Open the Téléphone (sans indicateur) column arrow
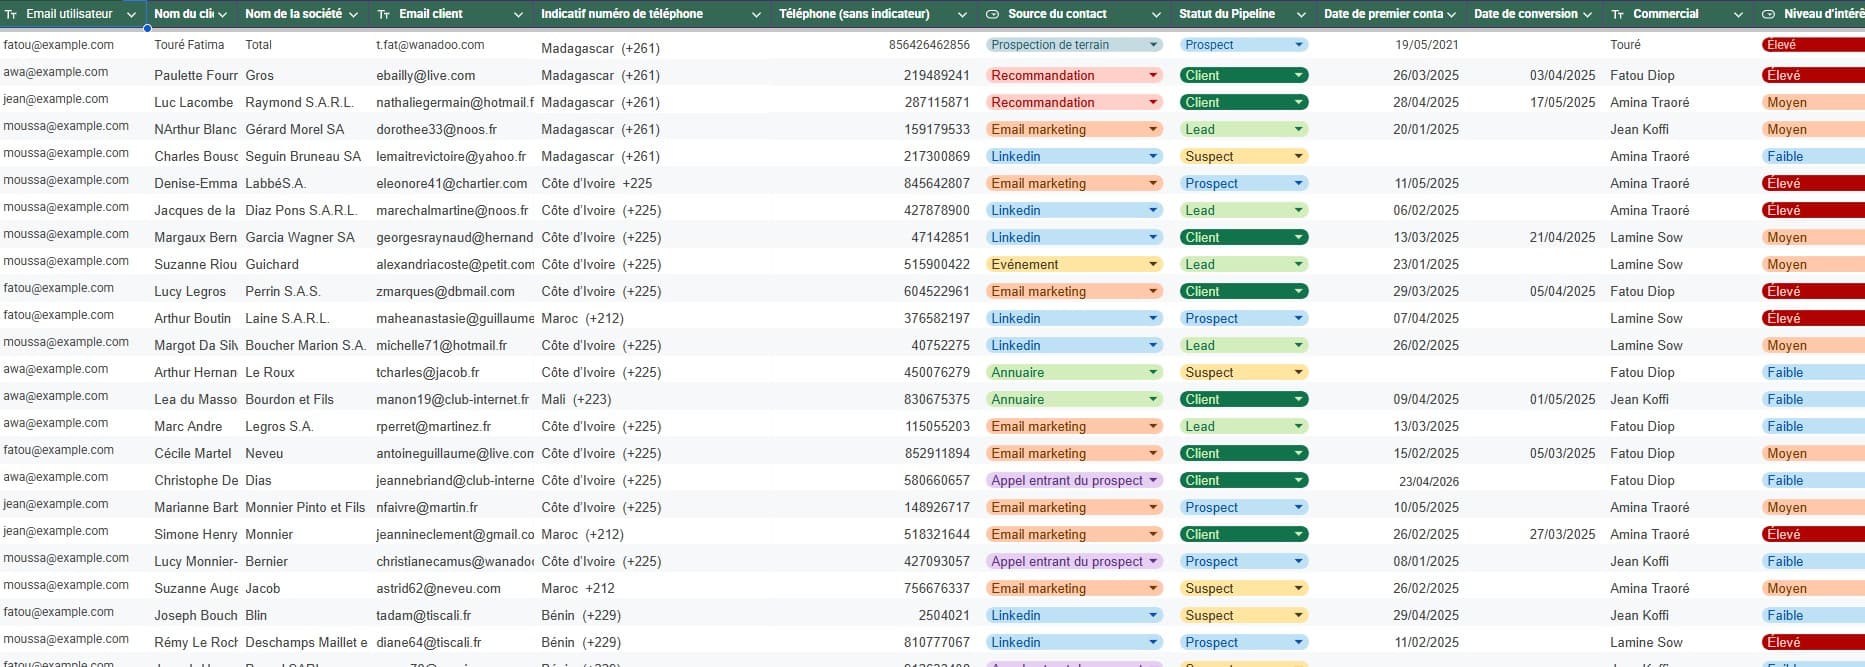Screen dimensions: 1865x667 (x=962, y=15)
